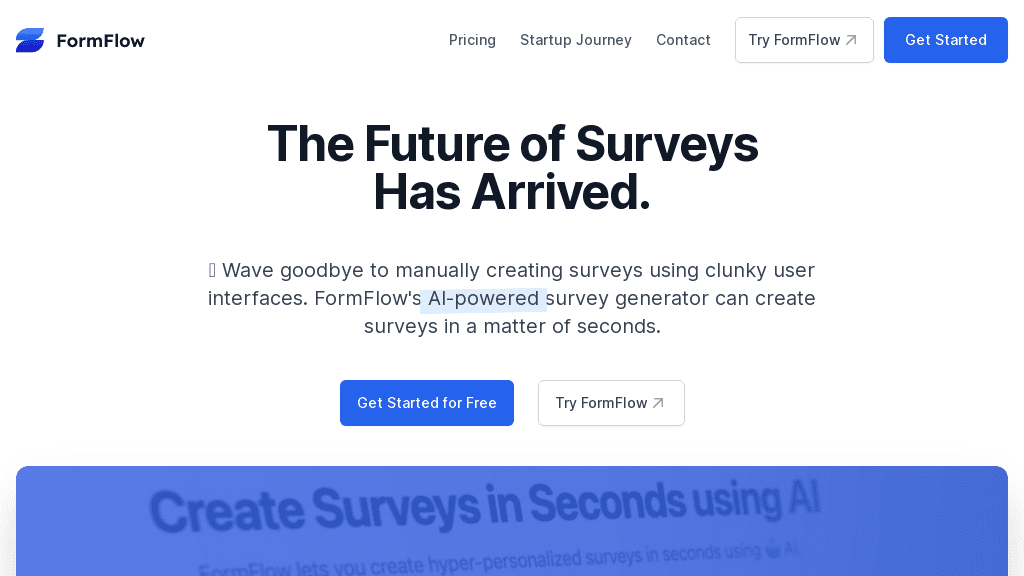
Task: Click the "Has Arrived." headline line
Action: (x=512, y=192)
